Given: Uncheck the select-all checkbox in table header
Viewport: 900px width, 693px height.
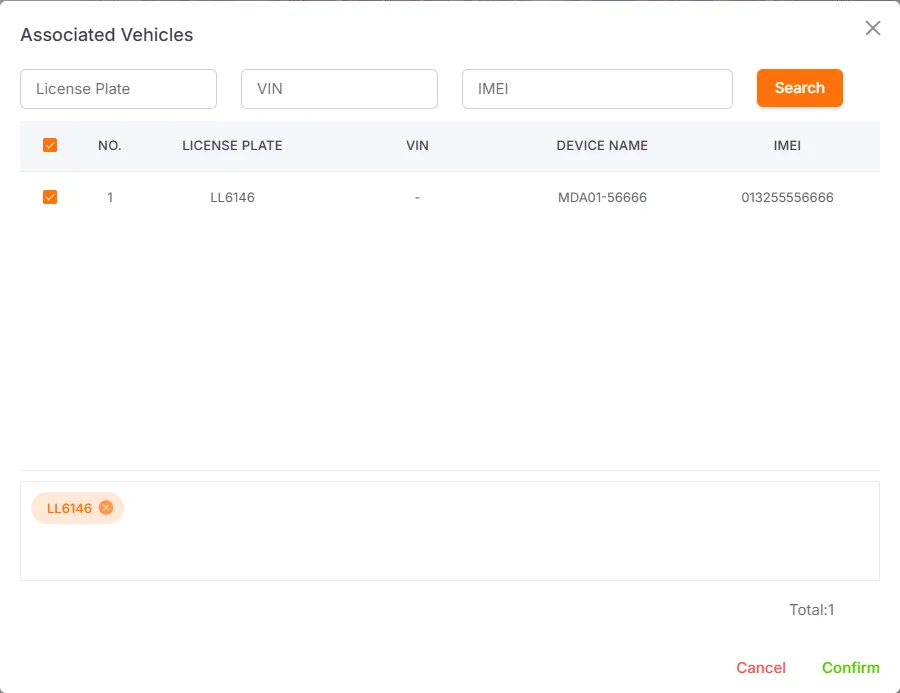Looking at the screenshot, I should [50, 145].
